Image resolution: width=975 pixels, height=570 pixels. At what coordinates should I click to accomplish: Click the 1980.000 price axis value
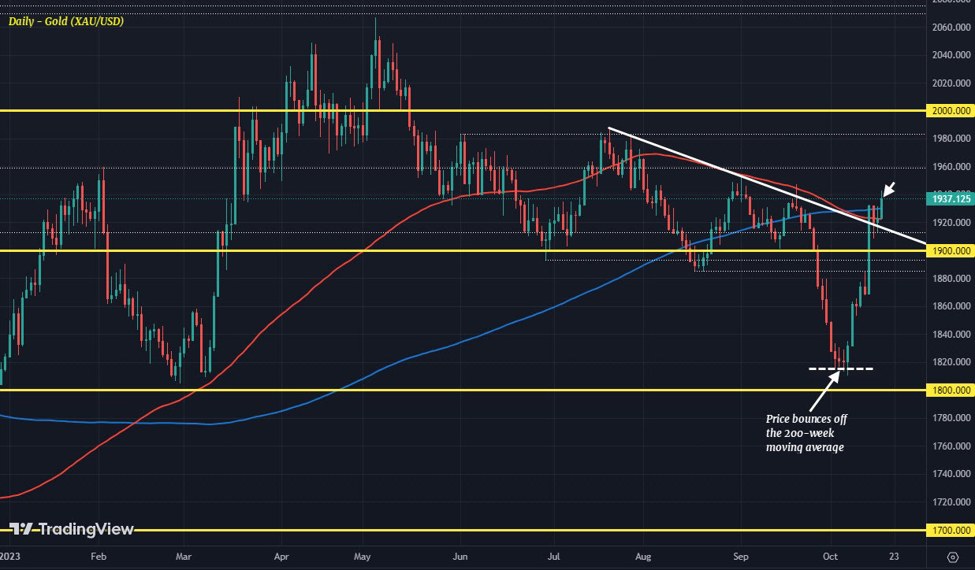pos(951,139)
